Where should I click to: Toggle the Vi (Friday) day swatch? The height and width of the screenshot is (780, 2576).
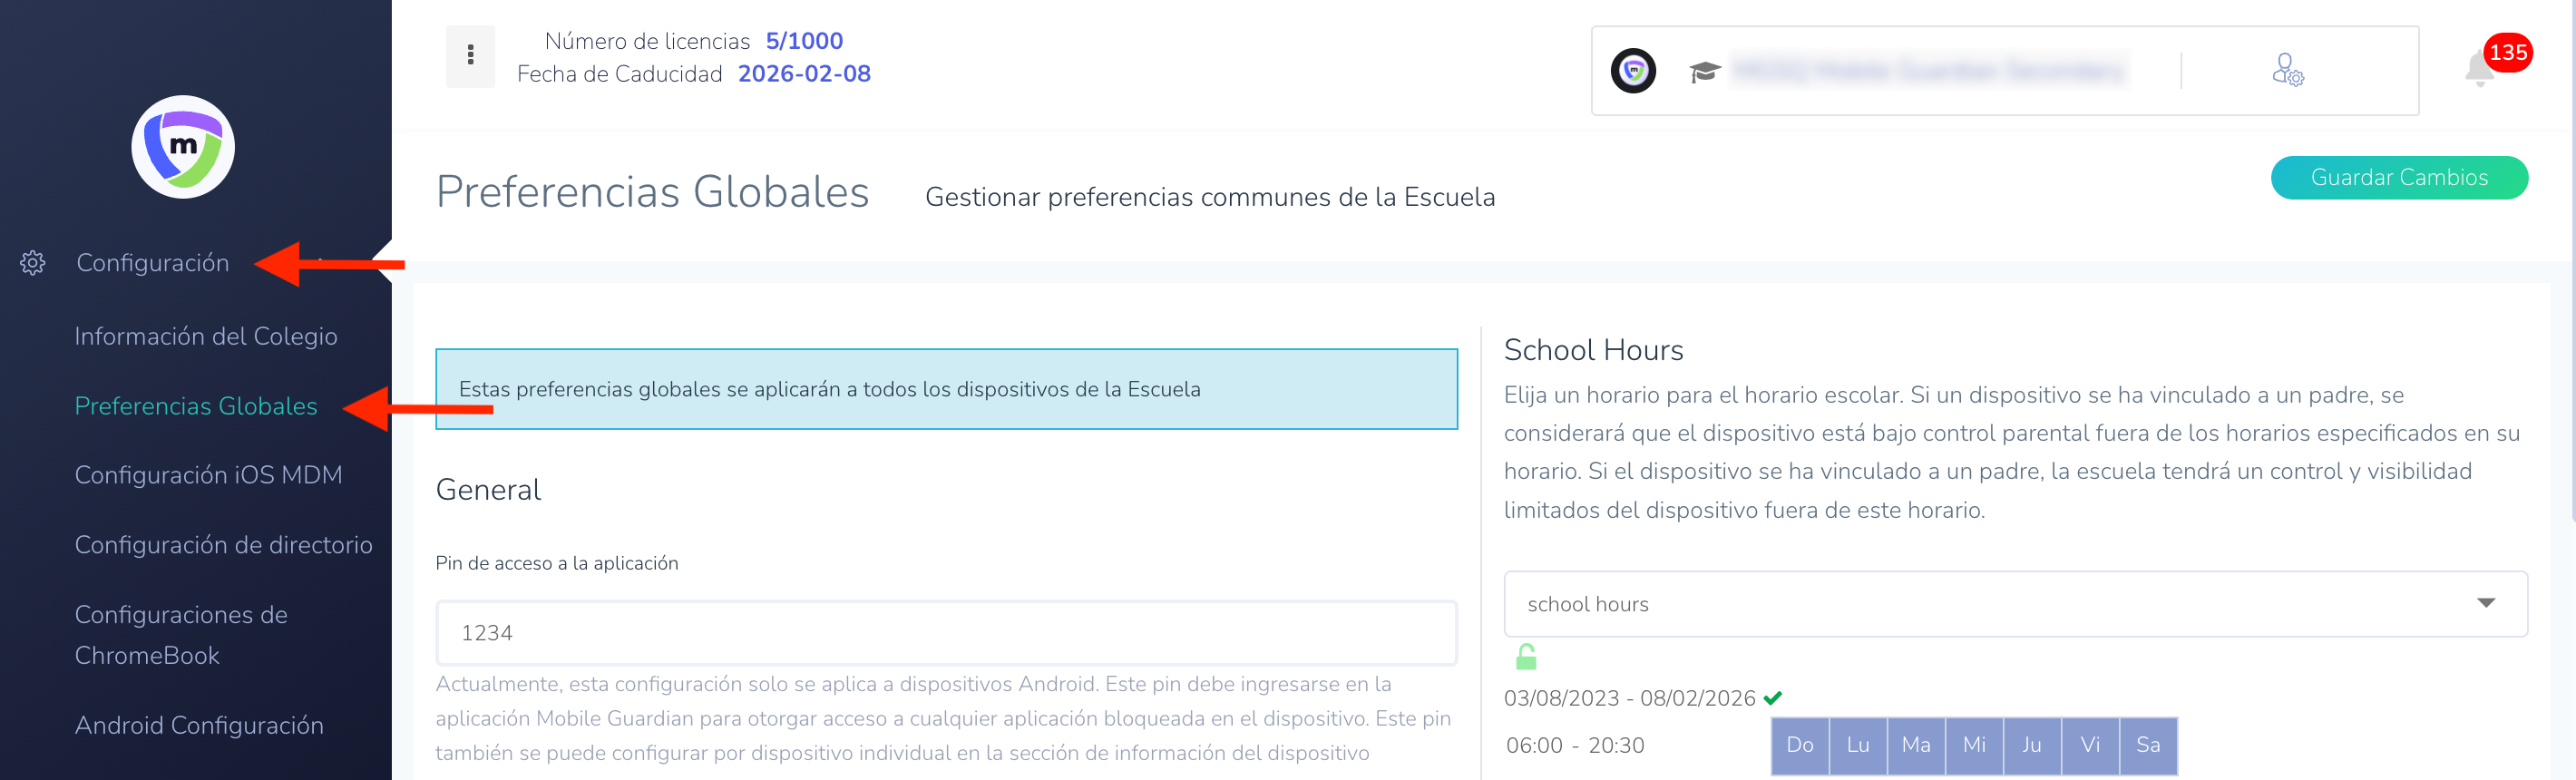click(x=2090, y=745)
